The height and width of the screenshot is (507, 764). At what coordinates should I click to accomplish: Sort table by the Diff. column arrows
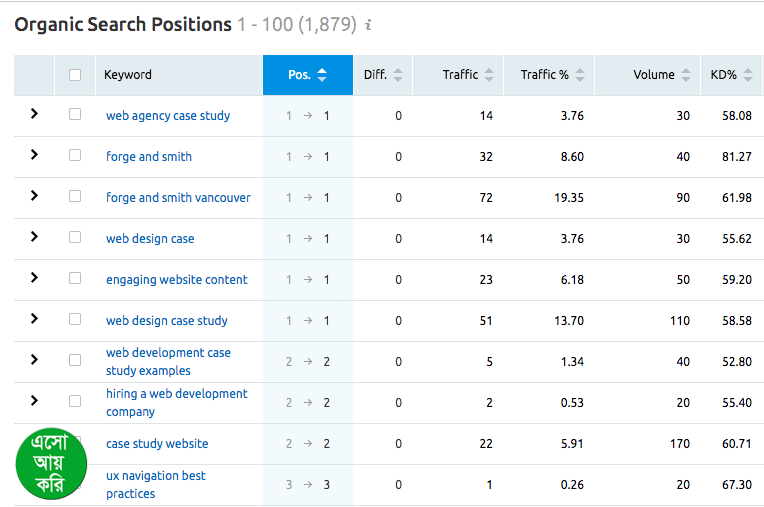[398, 75]
